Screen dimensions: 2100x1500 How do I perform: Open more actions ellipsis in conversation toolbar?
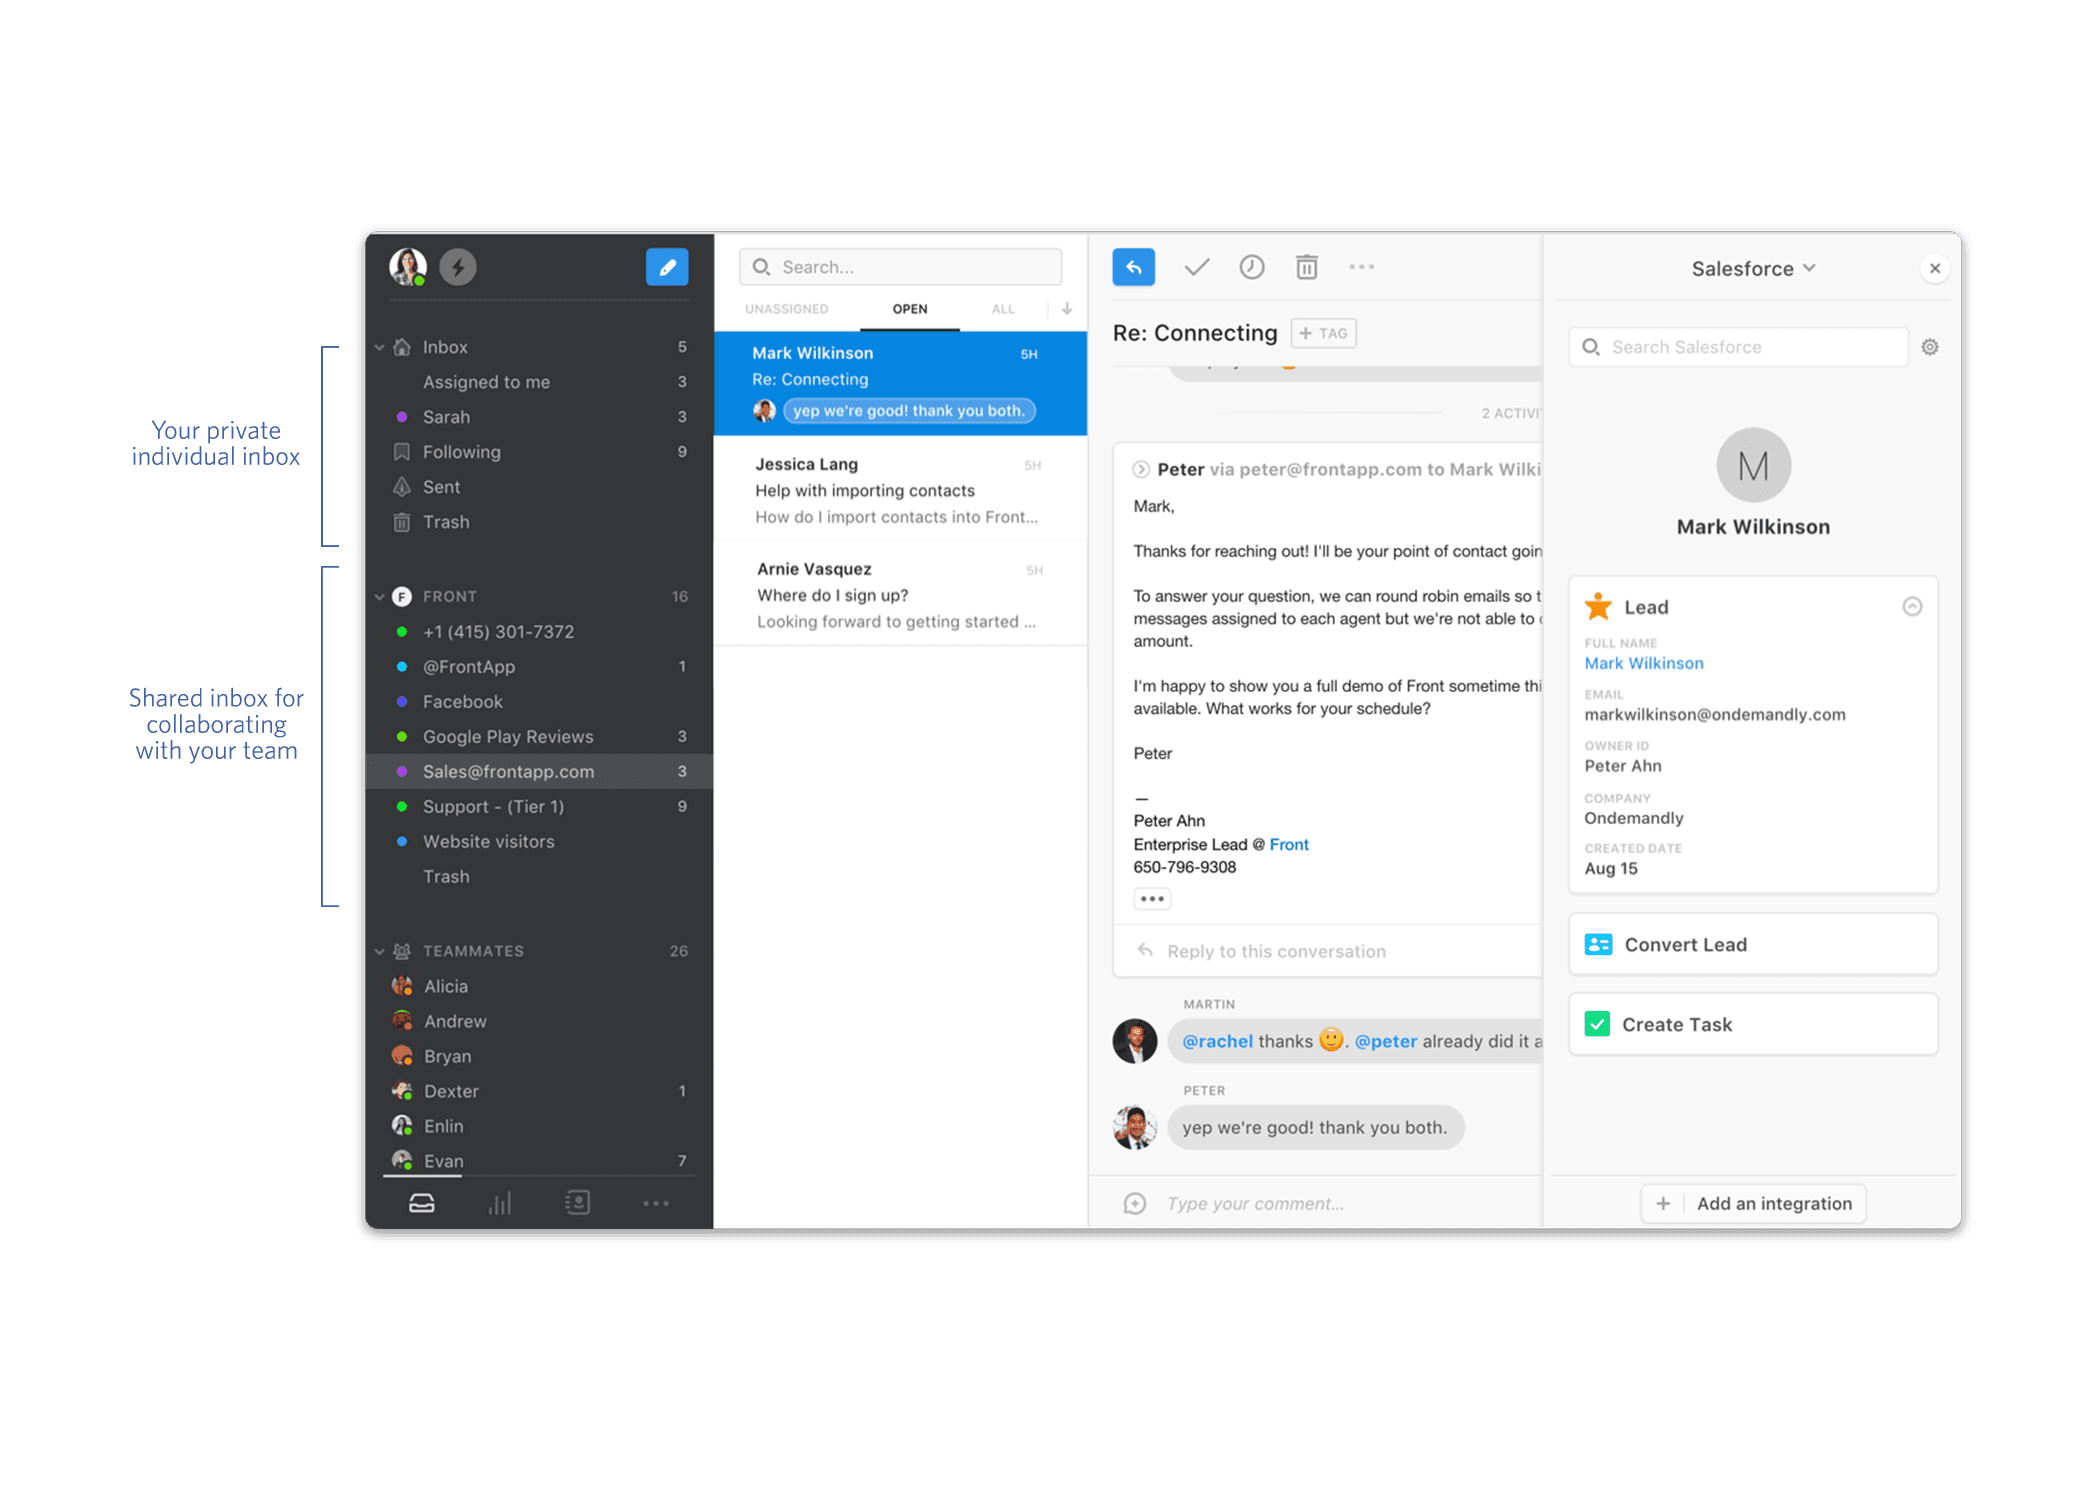coord(1362,267)
